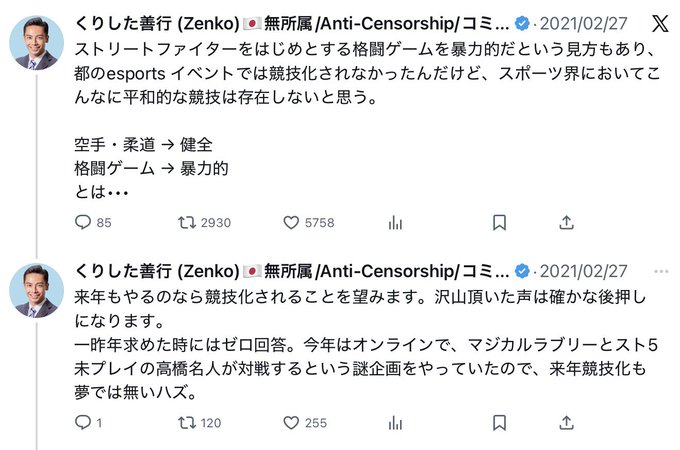Open the second tweet's 2021/02/27 timestamp

(583, 271)
